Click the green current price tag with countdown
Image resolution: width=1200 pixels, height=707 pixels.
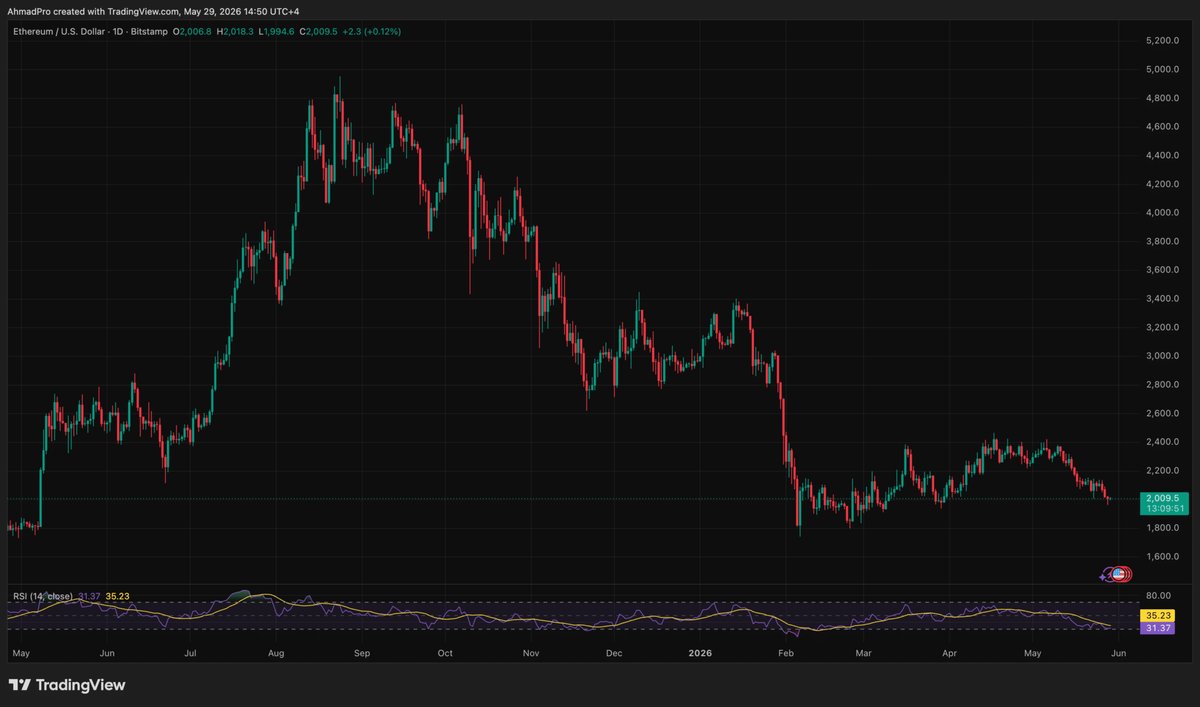pyautogui.click(x=1164, y=503)
